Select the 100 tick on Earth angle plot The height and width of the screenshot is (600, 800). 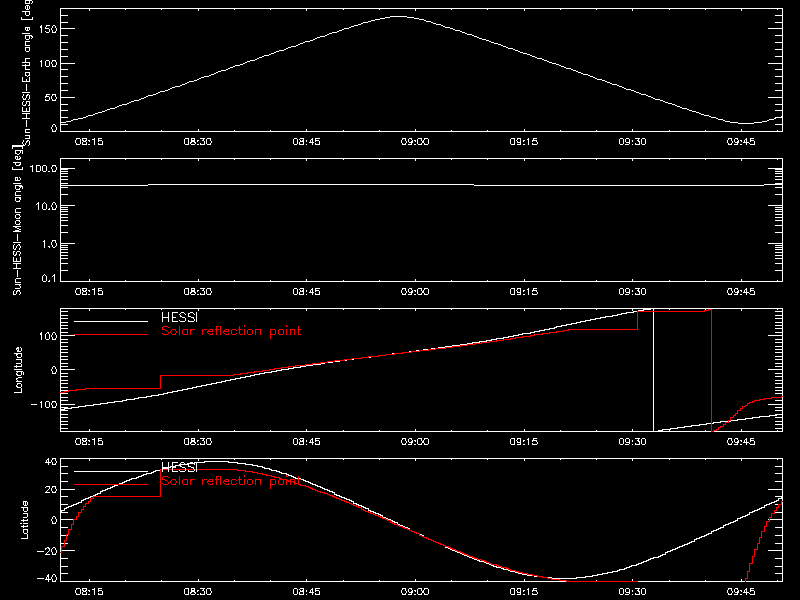coord(48,63)
